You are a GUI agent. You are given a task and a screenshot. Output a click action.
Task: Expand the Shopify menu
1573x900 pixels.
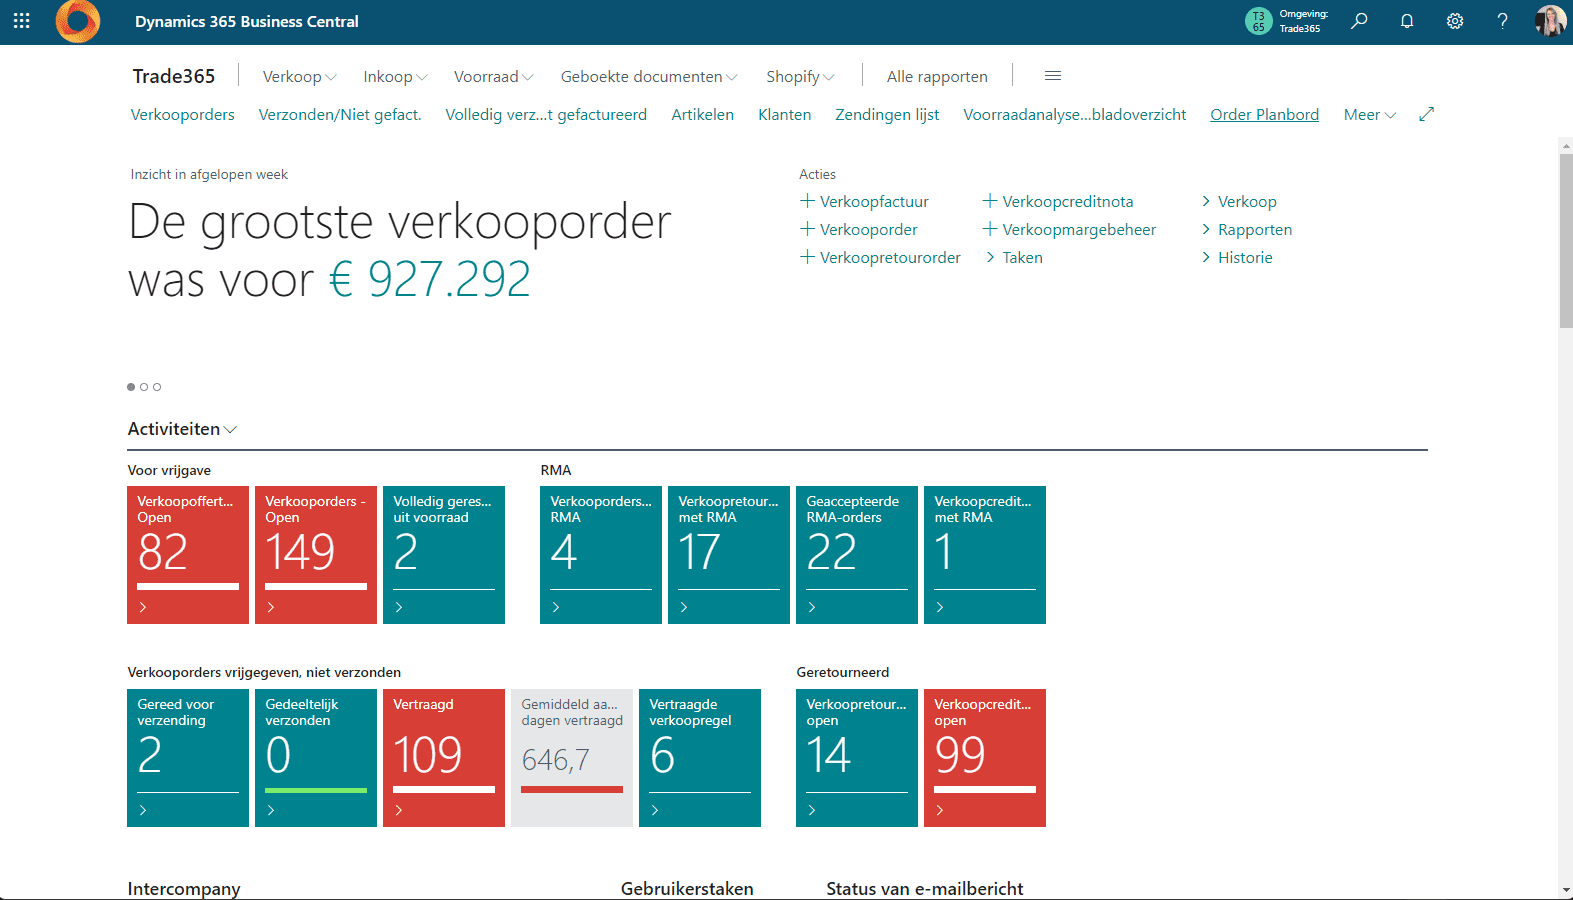(x=800, y=76)
